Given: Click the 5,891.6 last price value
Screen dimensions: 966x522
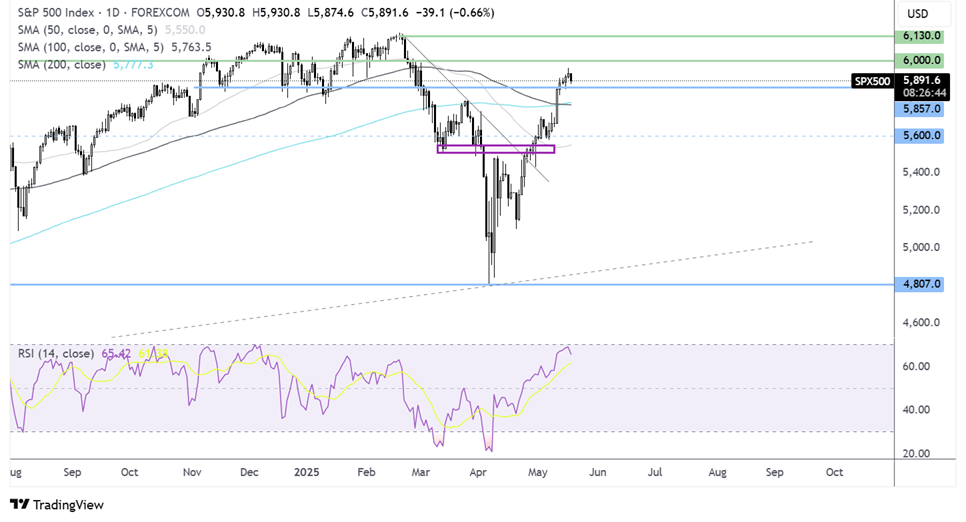Looking at the screenshot, I should [x=922, y=80].
